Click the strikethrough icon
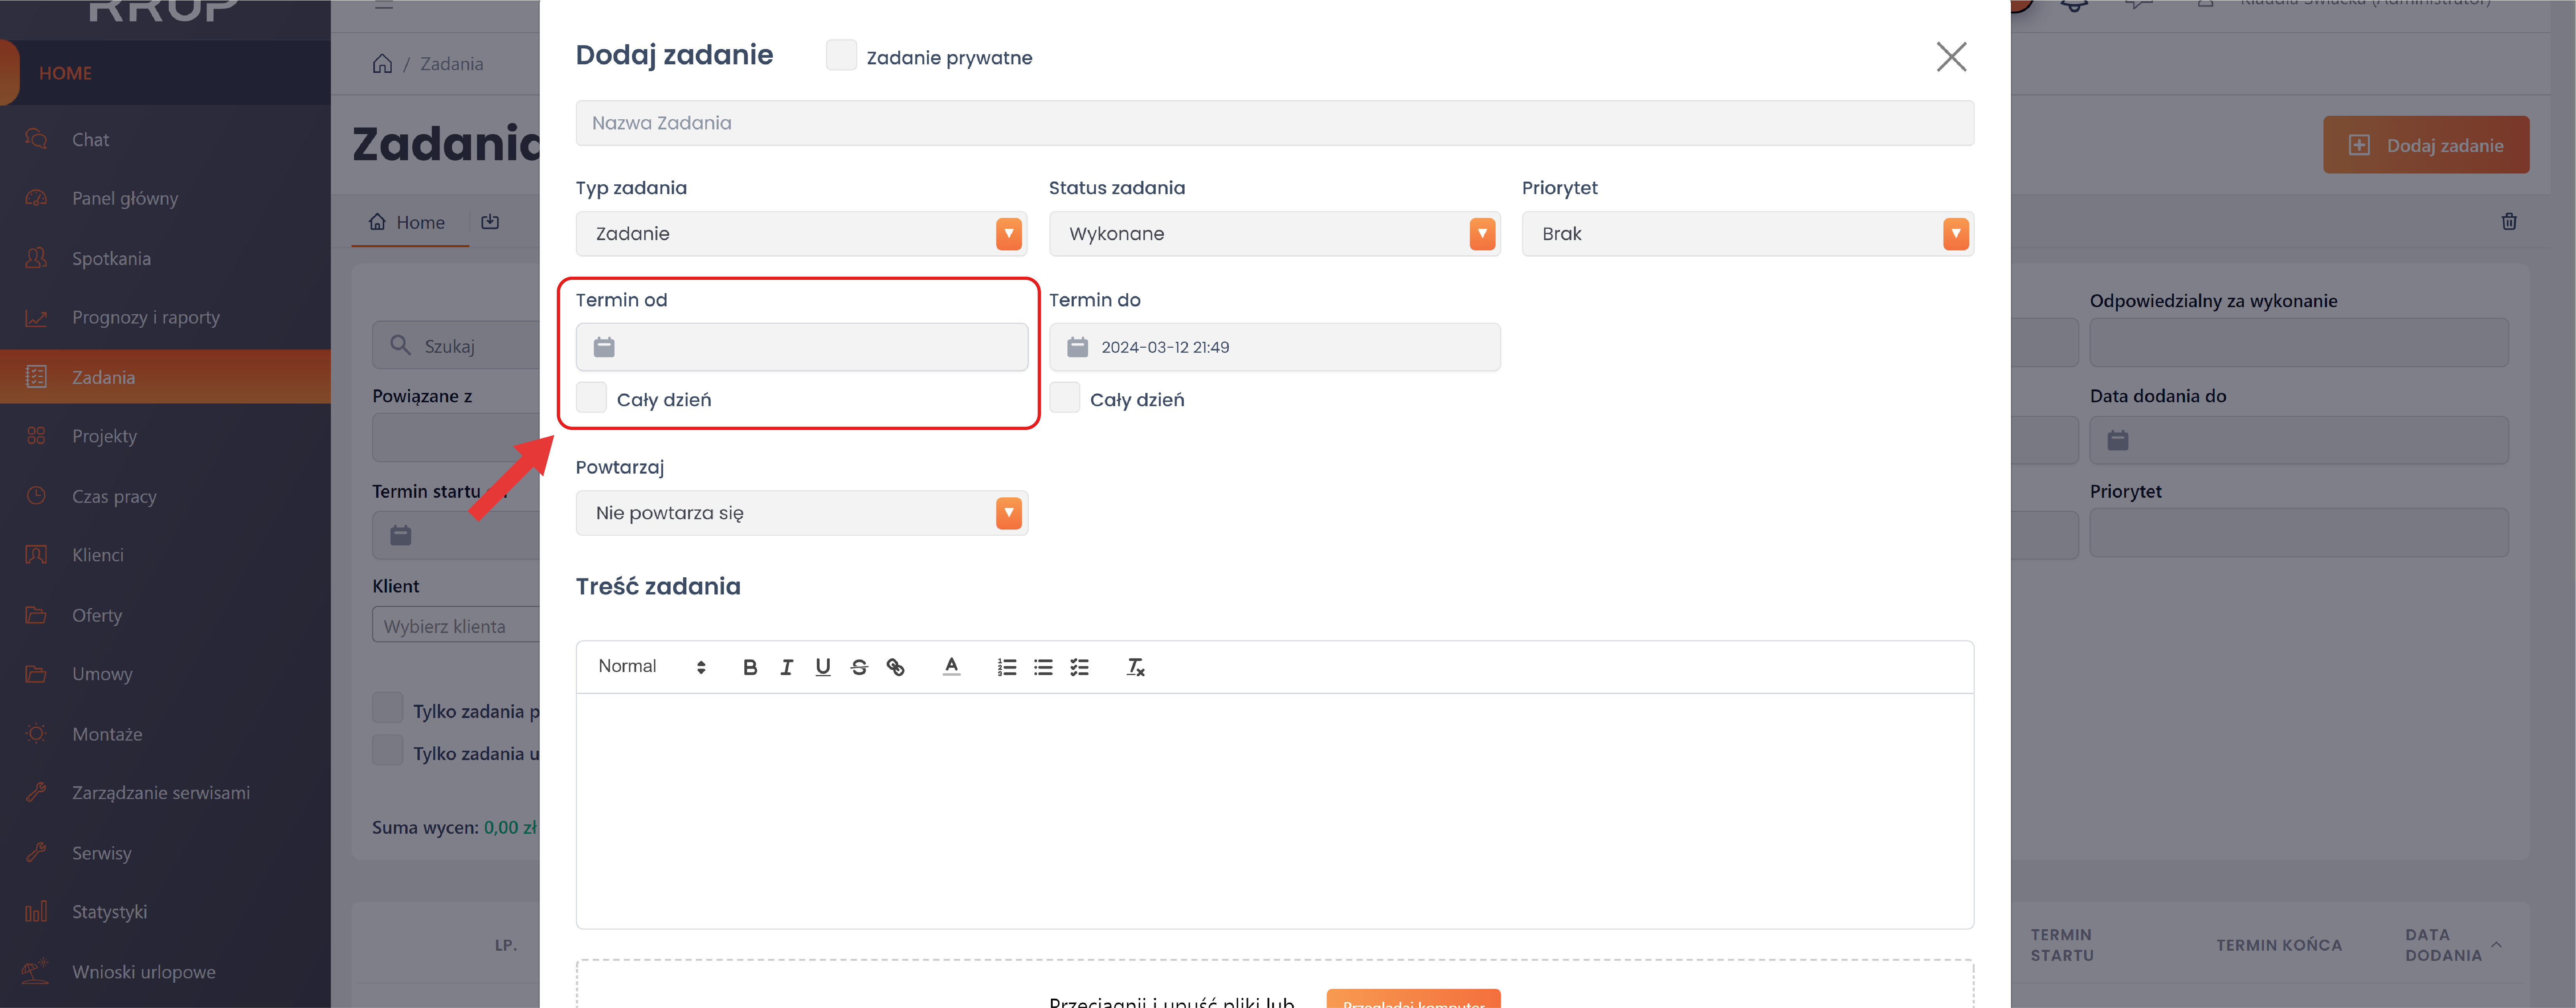2576x1008 pixels. 859,667
